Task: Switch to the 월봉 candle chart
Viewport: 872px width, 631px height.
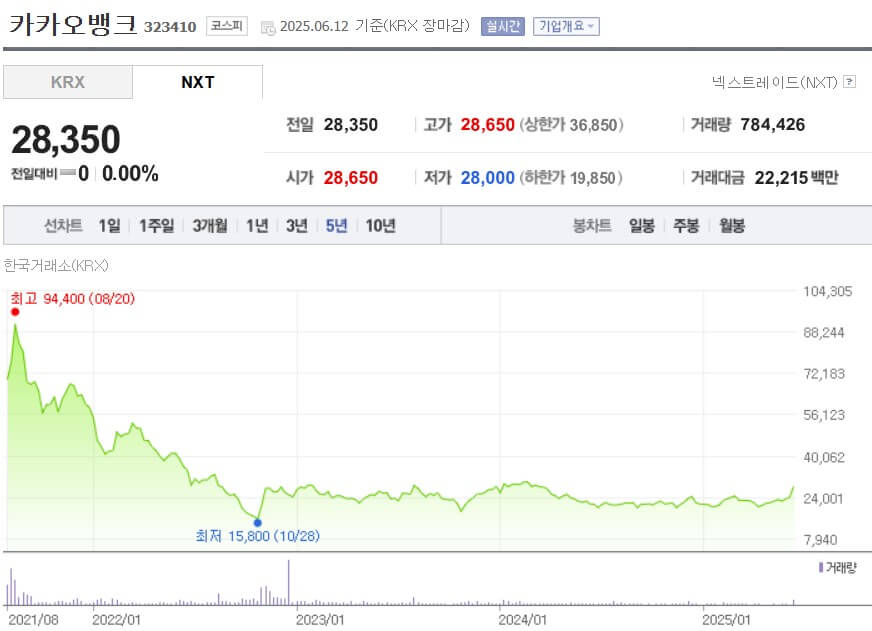Action: pyautogui.click(x=731, y=226)
